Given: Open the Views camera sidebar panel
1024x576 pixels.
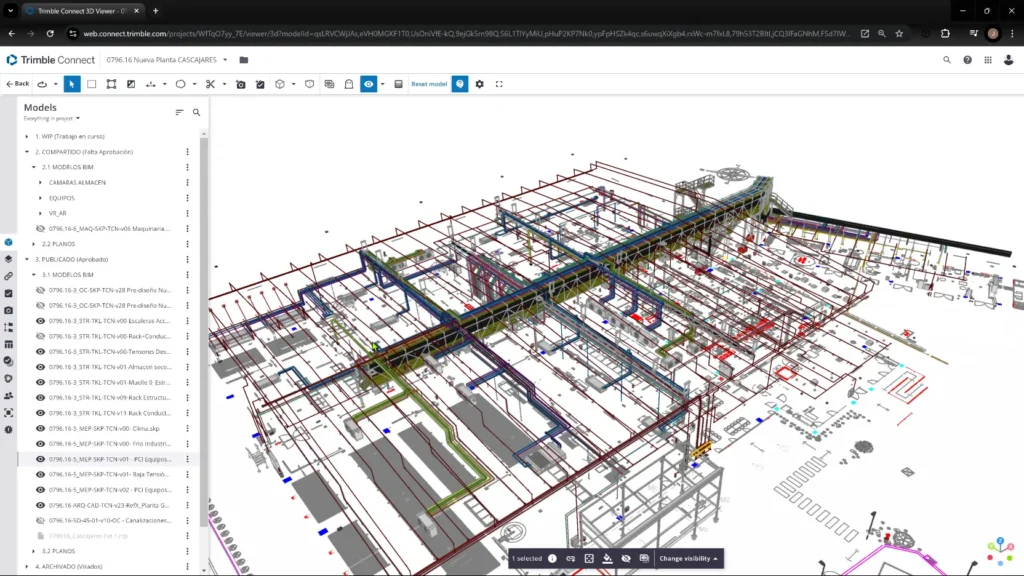Looking at the screenshot, I should (8, 310).
